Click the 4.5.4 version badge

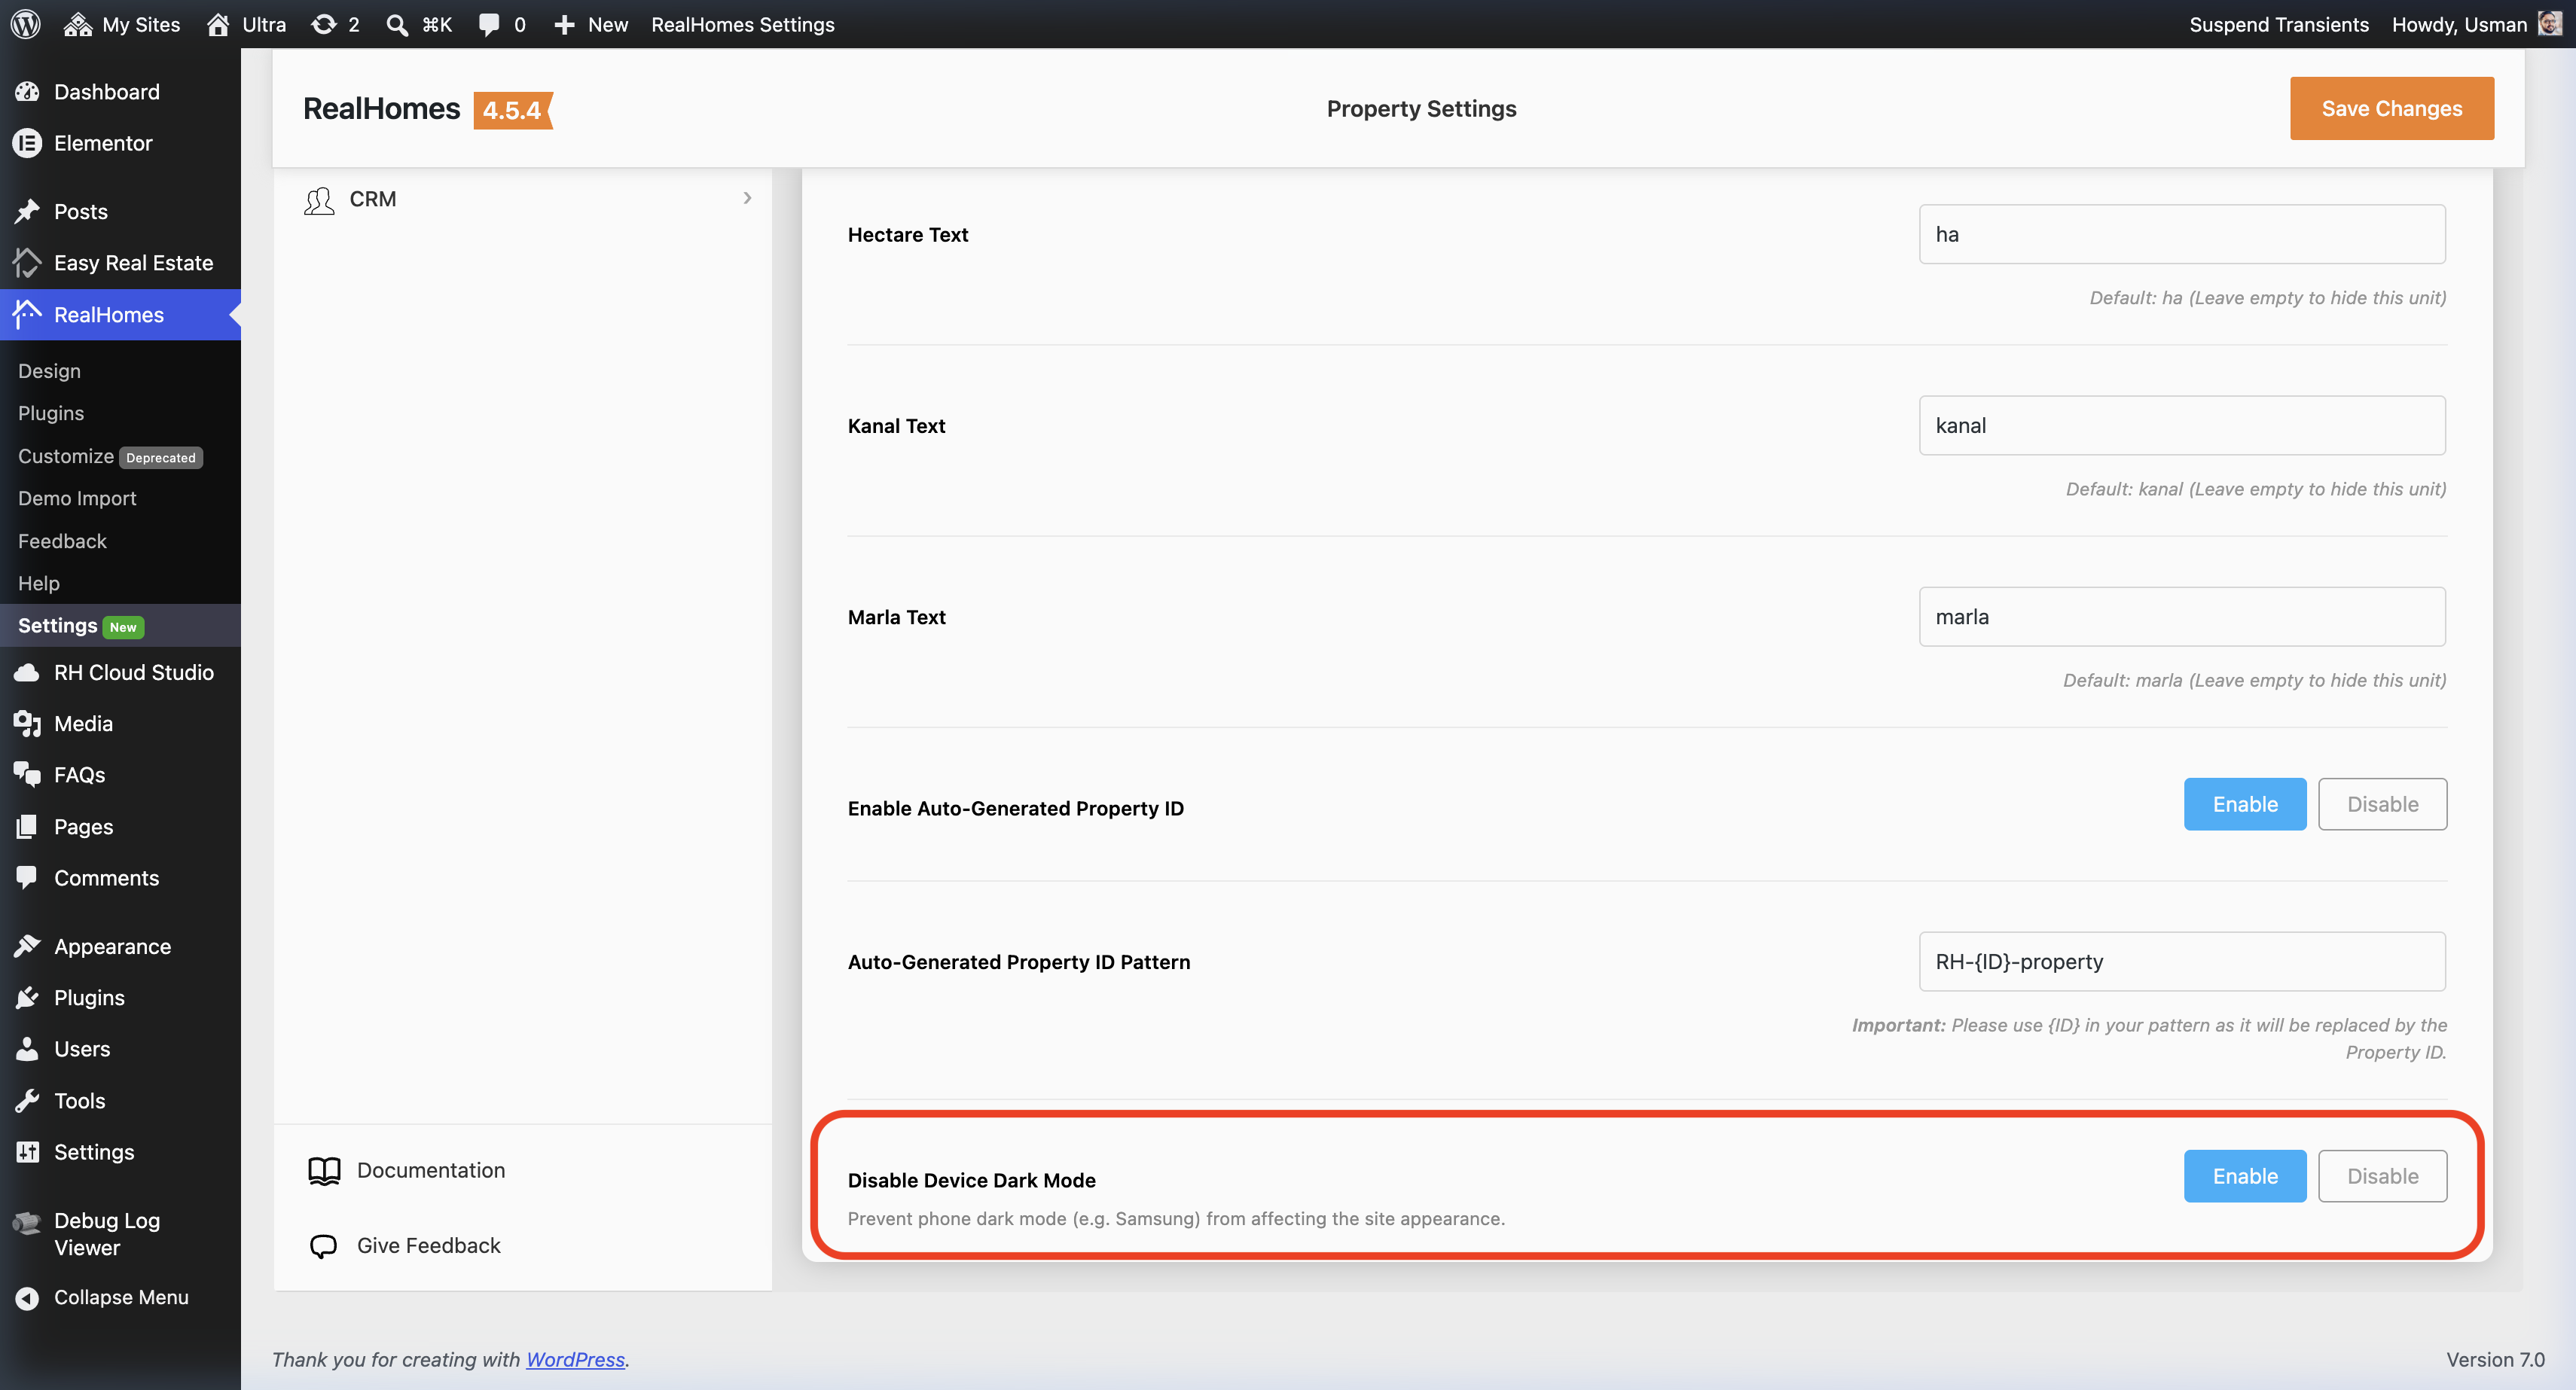512,110
